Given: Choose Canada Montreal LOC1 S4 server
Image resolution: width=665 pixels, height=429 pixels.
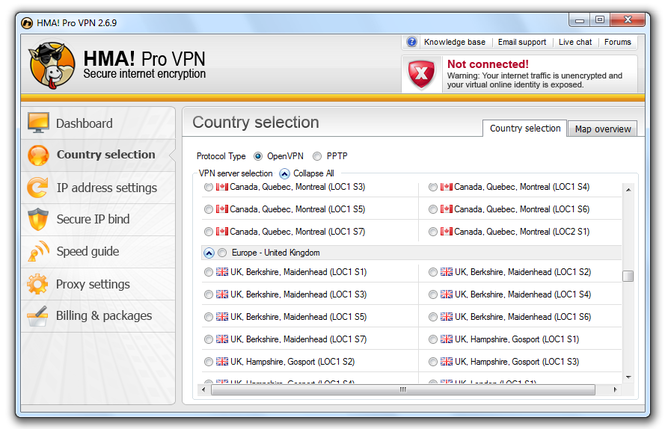Looking at the screenshot, I should pos(433,187).
